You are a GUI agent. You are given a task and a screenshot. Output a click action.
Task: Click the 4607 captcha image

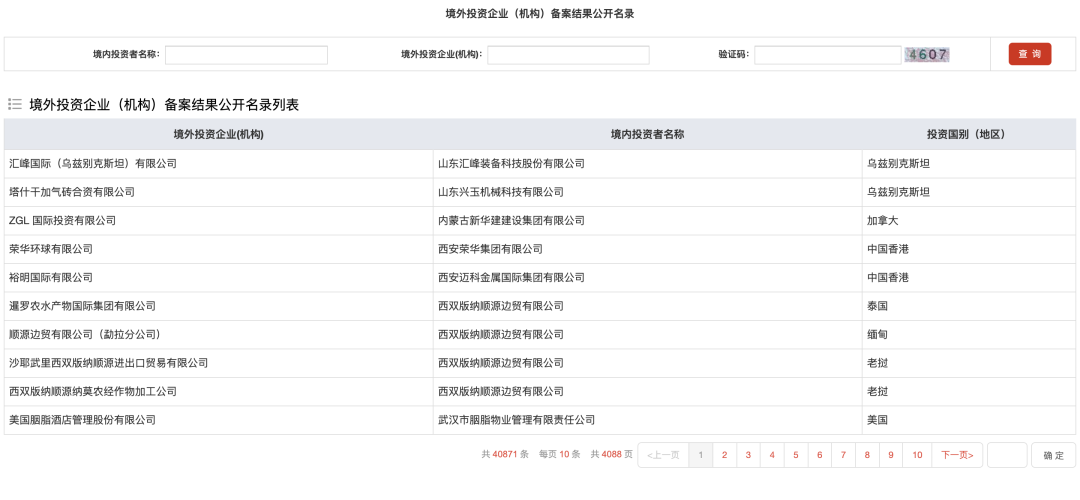tap(927, 55)
